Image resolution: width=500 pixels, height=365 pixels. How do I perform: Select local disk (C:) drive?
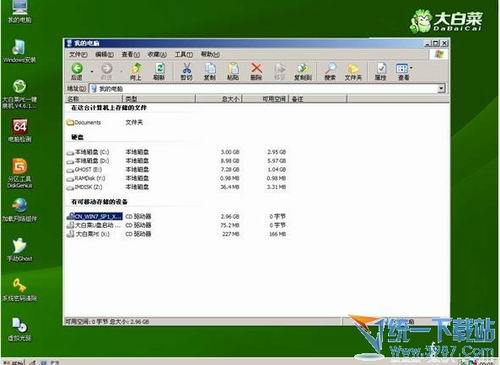coord(88,152)
